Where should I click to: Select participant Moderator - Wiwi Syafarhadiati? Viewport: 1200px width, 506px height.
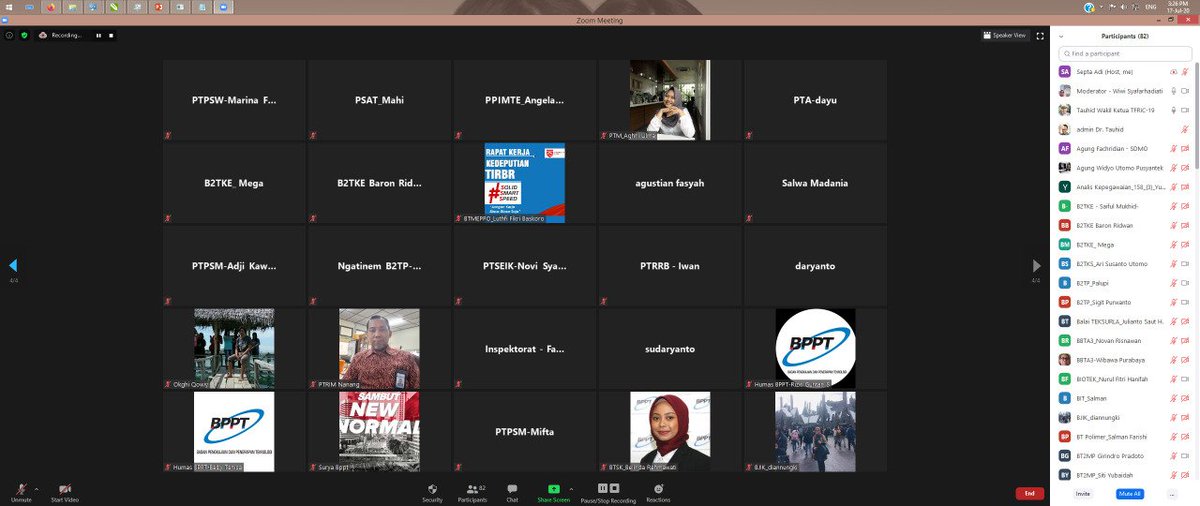pos(1124,91)
